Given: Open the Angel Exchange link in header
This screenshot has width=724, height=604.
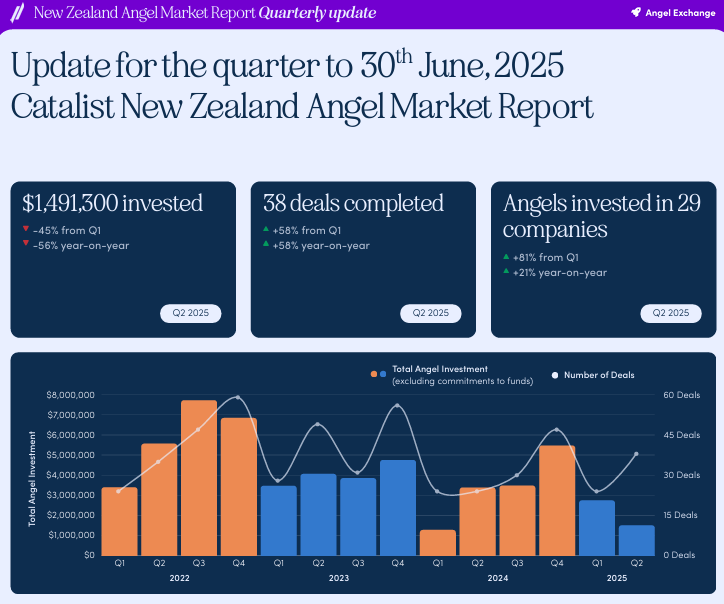Looking at the screenshot, I should (673, 12).
